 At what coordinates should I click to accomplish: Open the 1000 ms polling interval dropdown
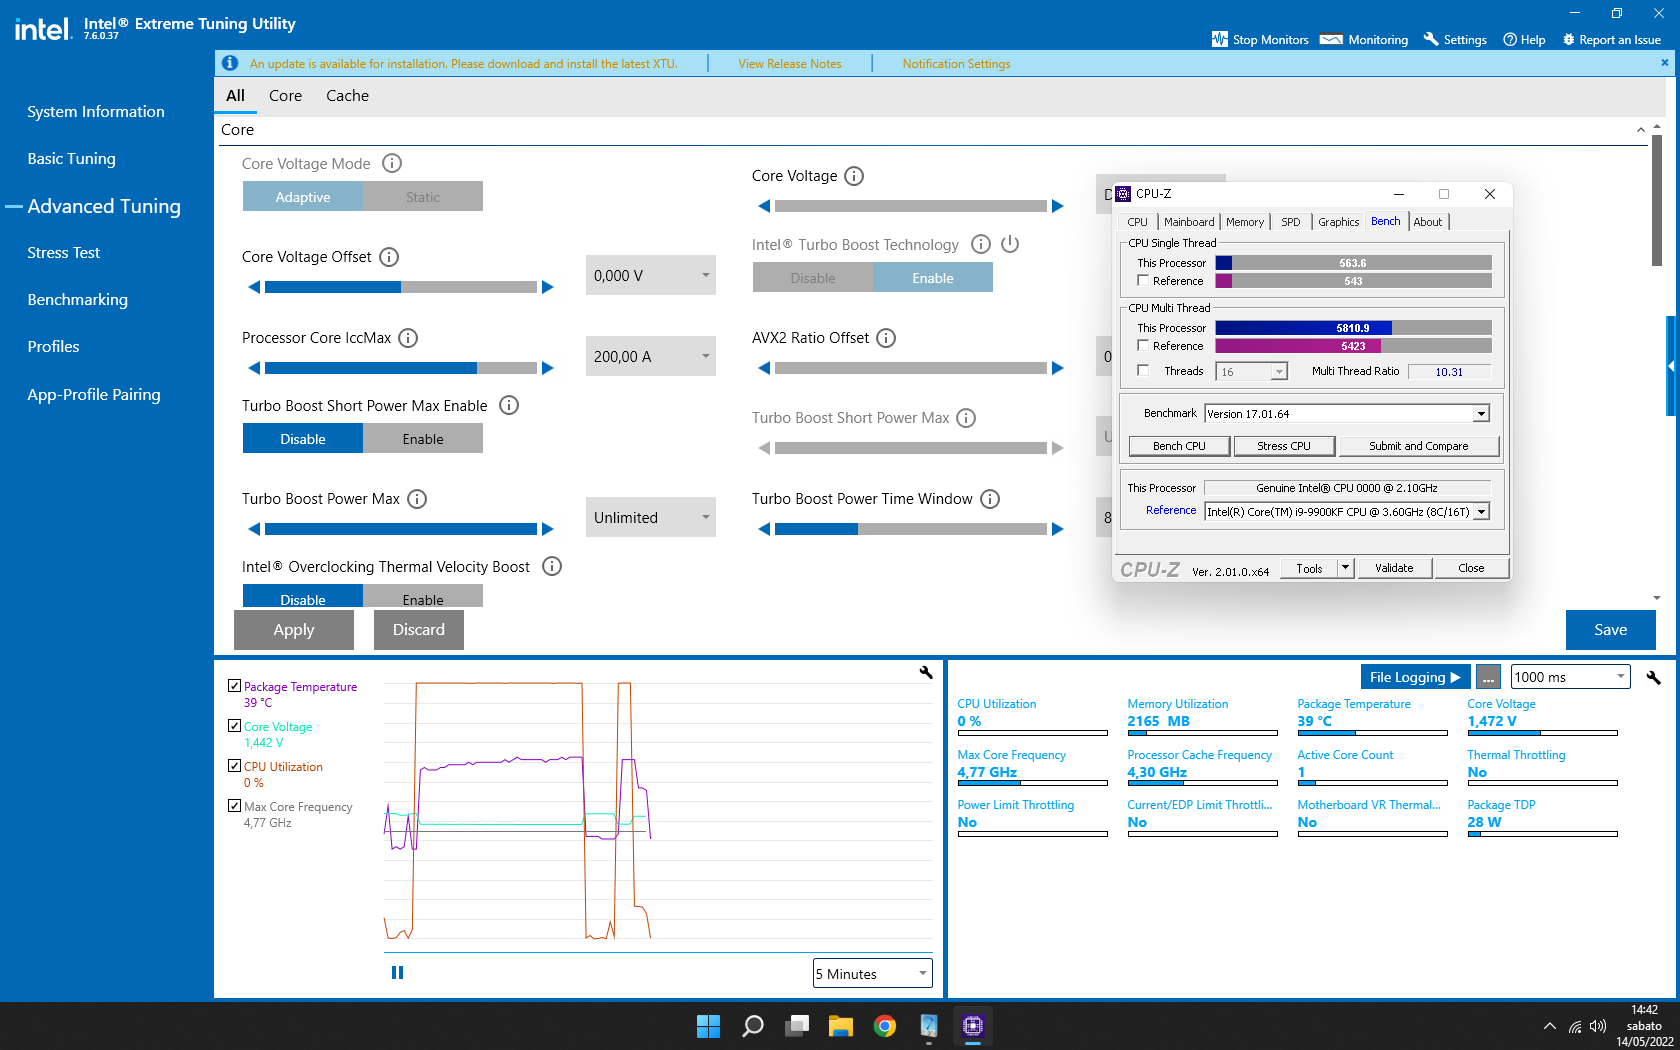click(1570, 677)
